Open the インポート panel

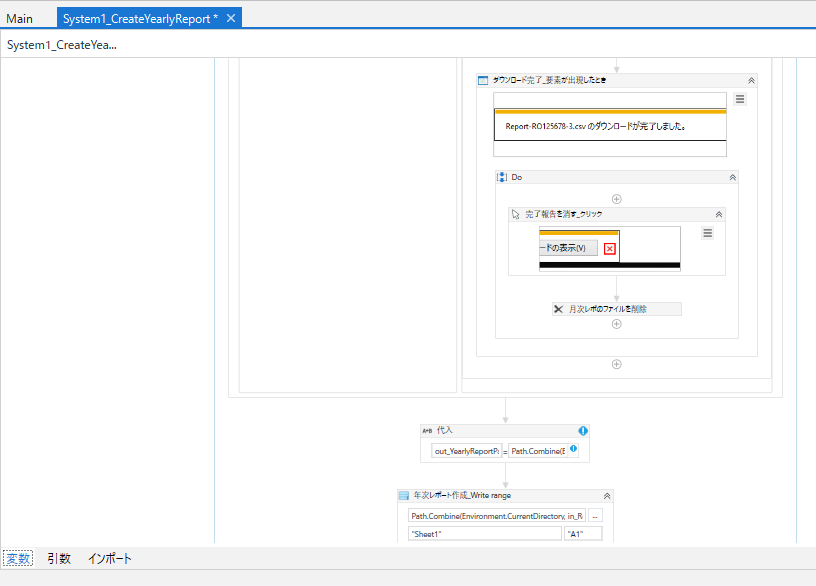pos(110,558)
